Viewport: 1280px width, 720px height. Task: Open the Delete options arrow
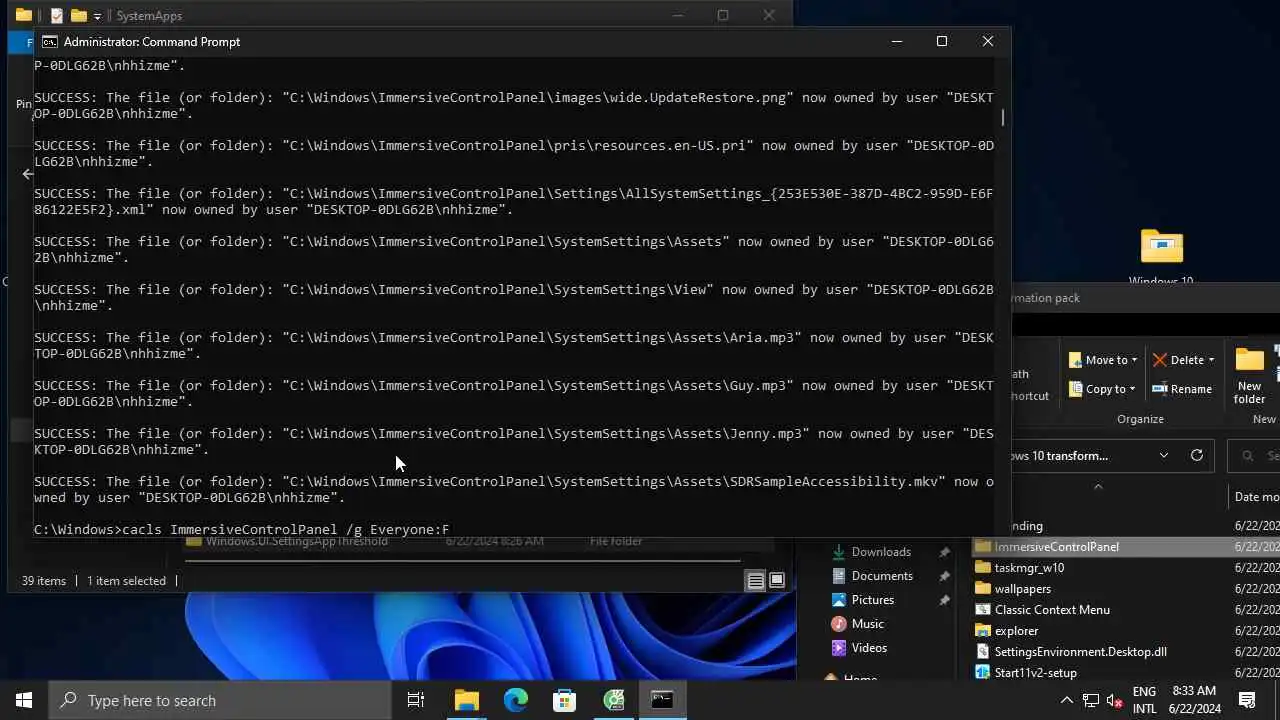point(1211,360)
